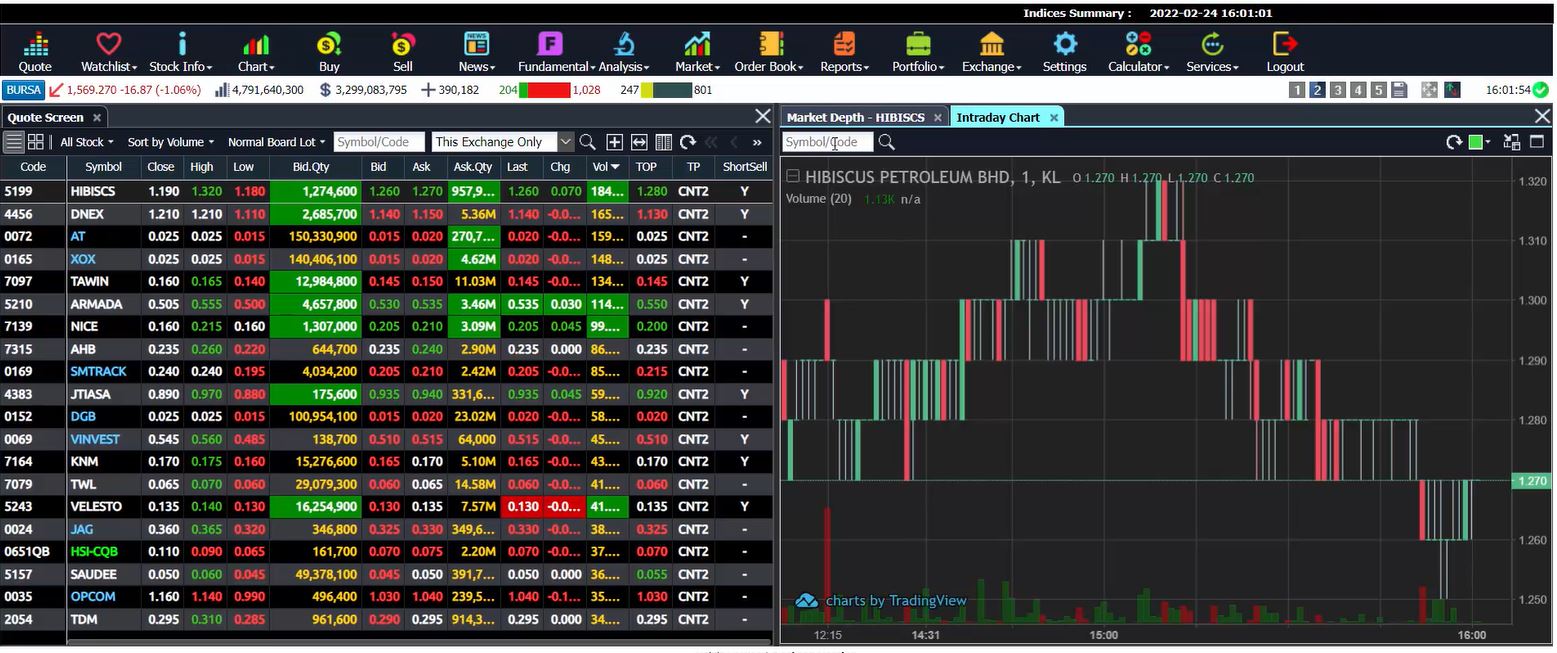Click the add (plus box) icon in Quote Screen
Image resolution: width=1557 pixels, height=653 pixels.
coord(615,142)
